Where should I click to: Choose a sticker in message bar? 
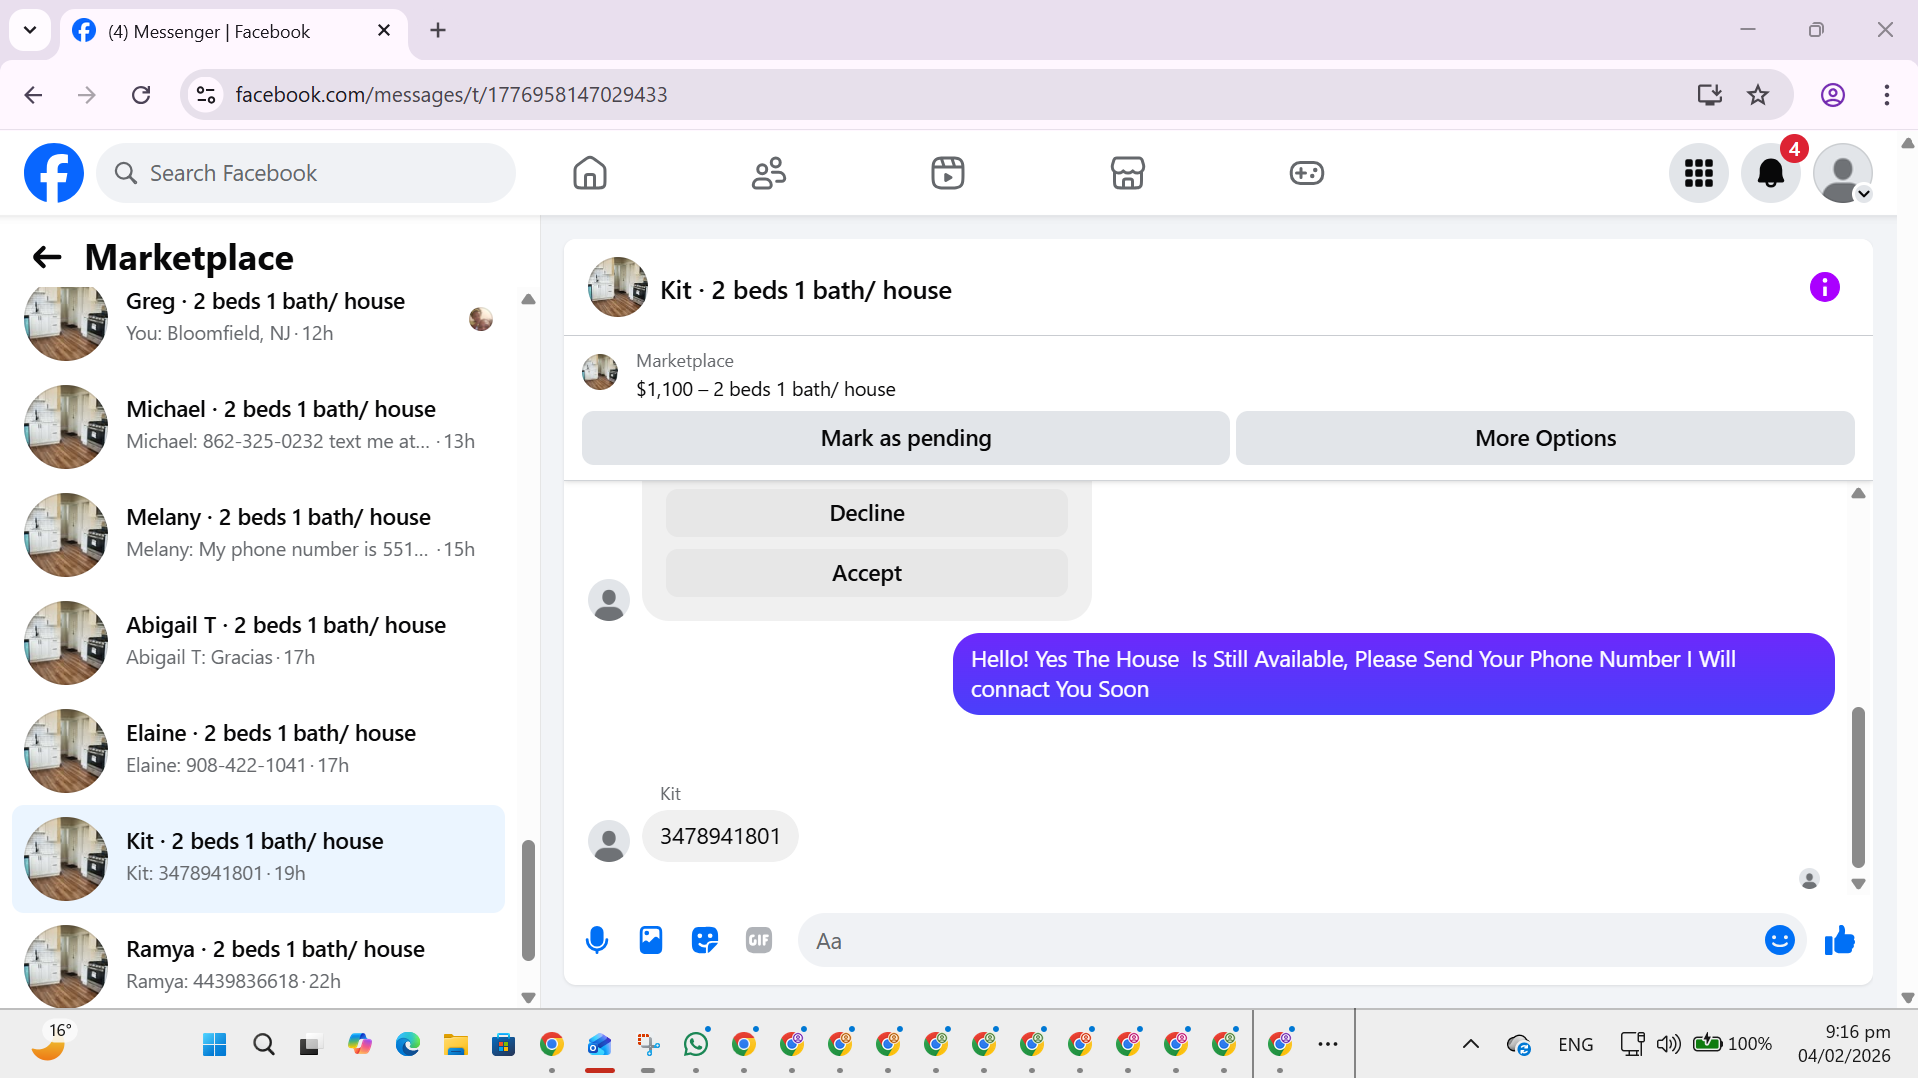click(705, 940)
